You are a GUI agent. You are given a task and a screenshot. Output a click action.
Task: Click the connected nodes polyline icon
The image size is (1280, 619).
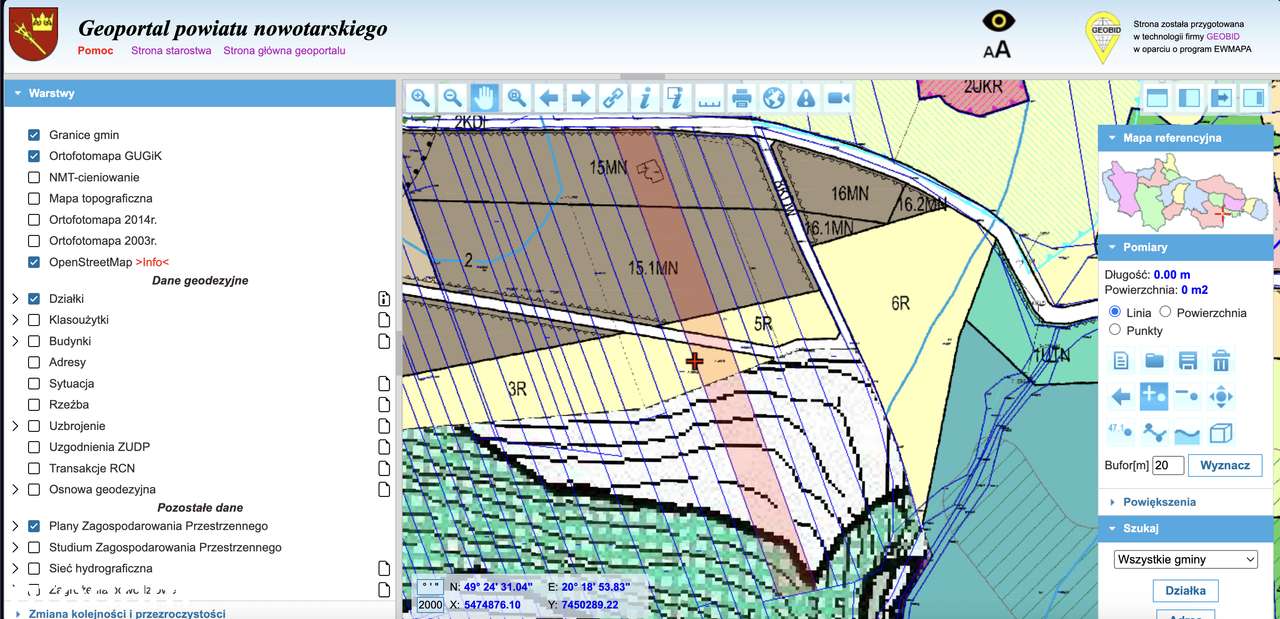pyautogui.click(x=1154, y=433)
